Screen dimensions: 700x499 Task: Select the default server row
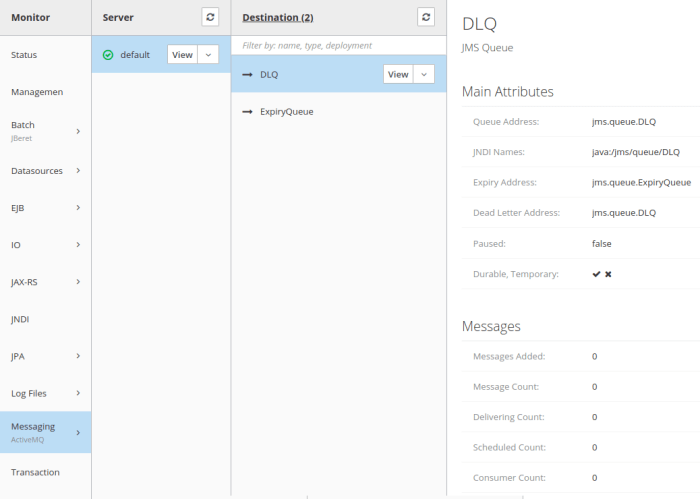click(x=161, y=54)
